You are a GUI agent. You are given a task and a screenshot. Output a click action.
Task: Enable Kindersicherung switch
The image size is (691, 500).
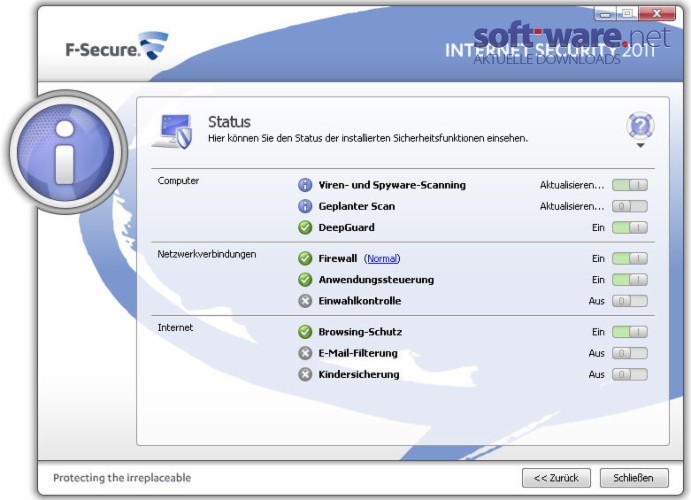pyautogui.click(x=630, y=374)
